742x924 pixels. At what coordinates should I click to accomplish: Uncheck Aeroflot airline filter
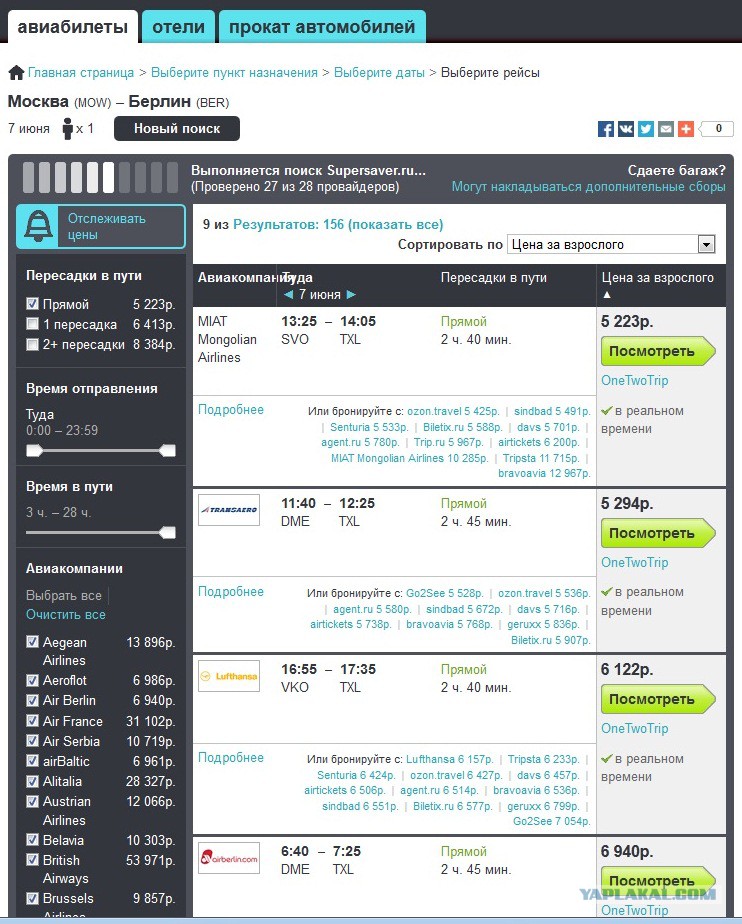(x=33, y=680)
